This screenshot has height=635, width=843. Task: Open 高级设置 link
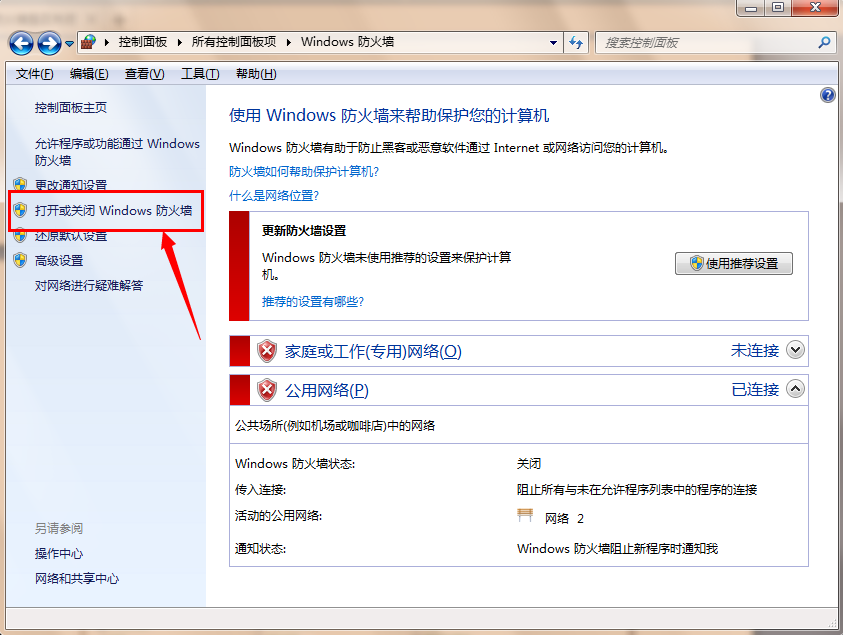59,261
